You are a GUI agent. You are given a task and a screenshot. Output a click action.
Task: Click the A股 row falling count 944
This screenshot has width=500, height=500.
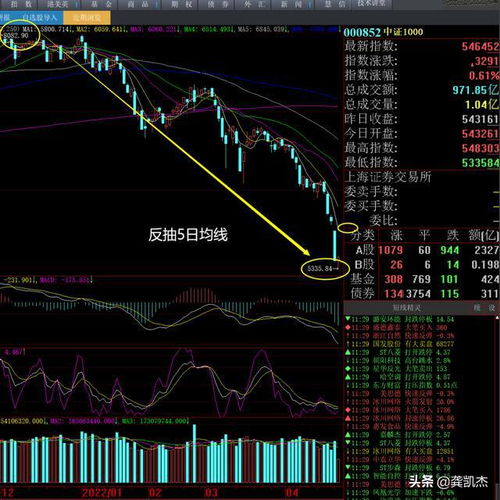(x=449, y=250)
